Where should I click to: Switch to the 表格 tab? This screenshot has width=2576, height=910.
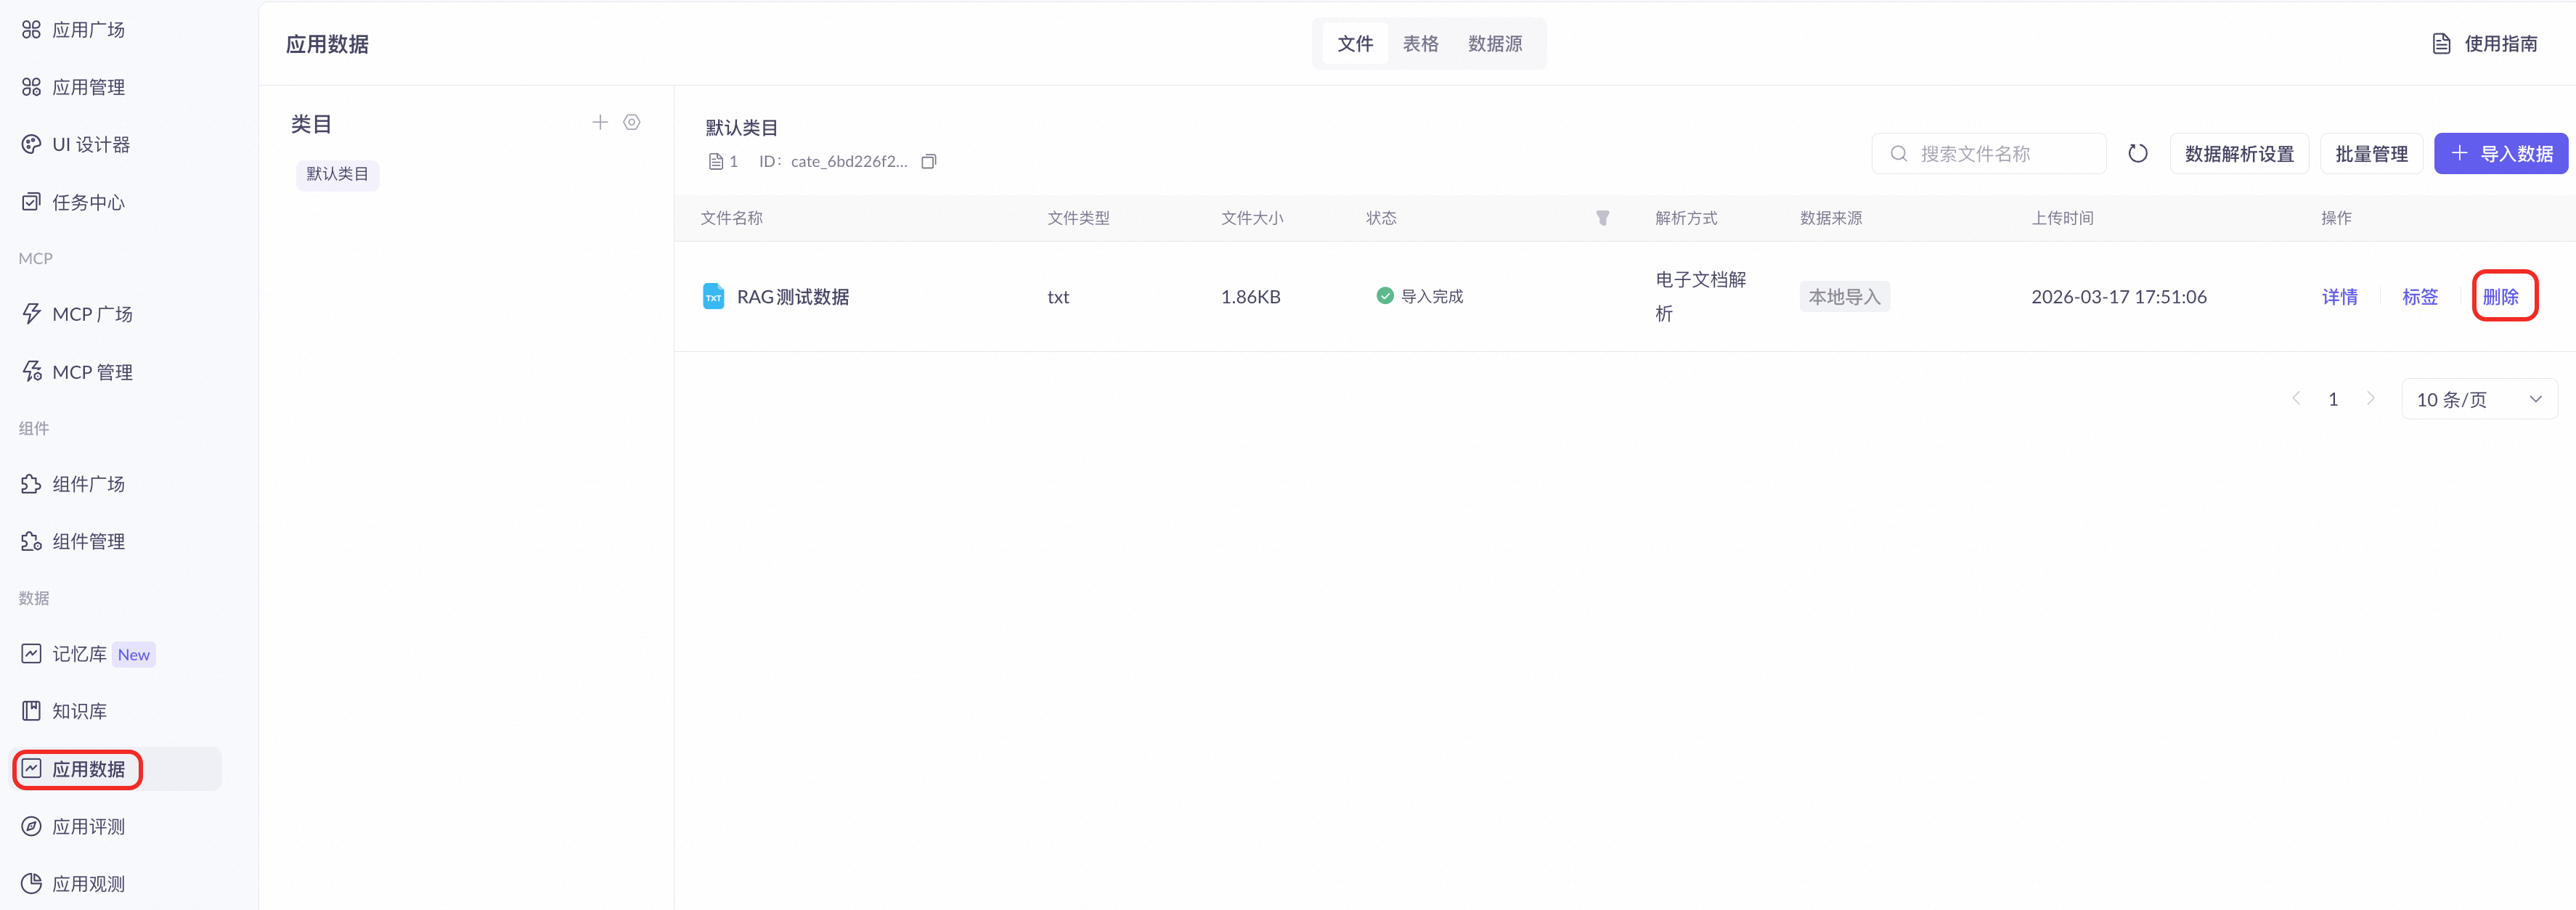(x=1420, y=43)
